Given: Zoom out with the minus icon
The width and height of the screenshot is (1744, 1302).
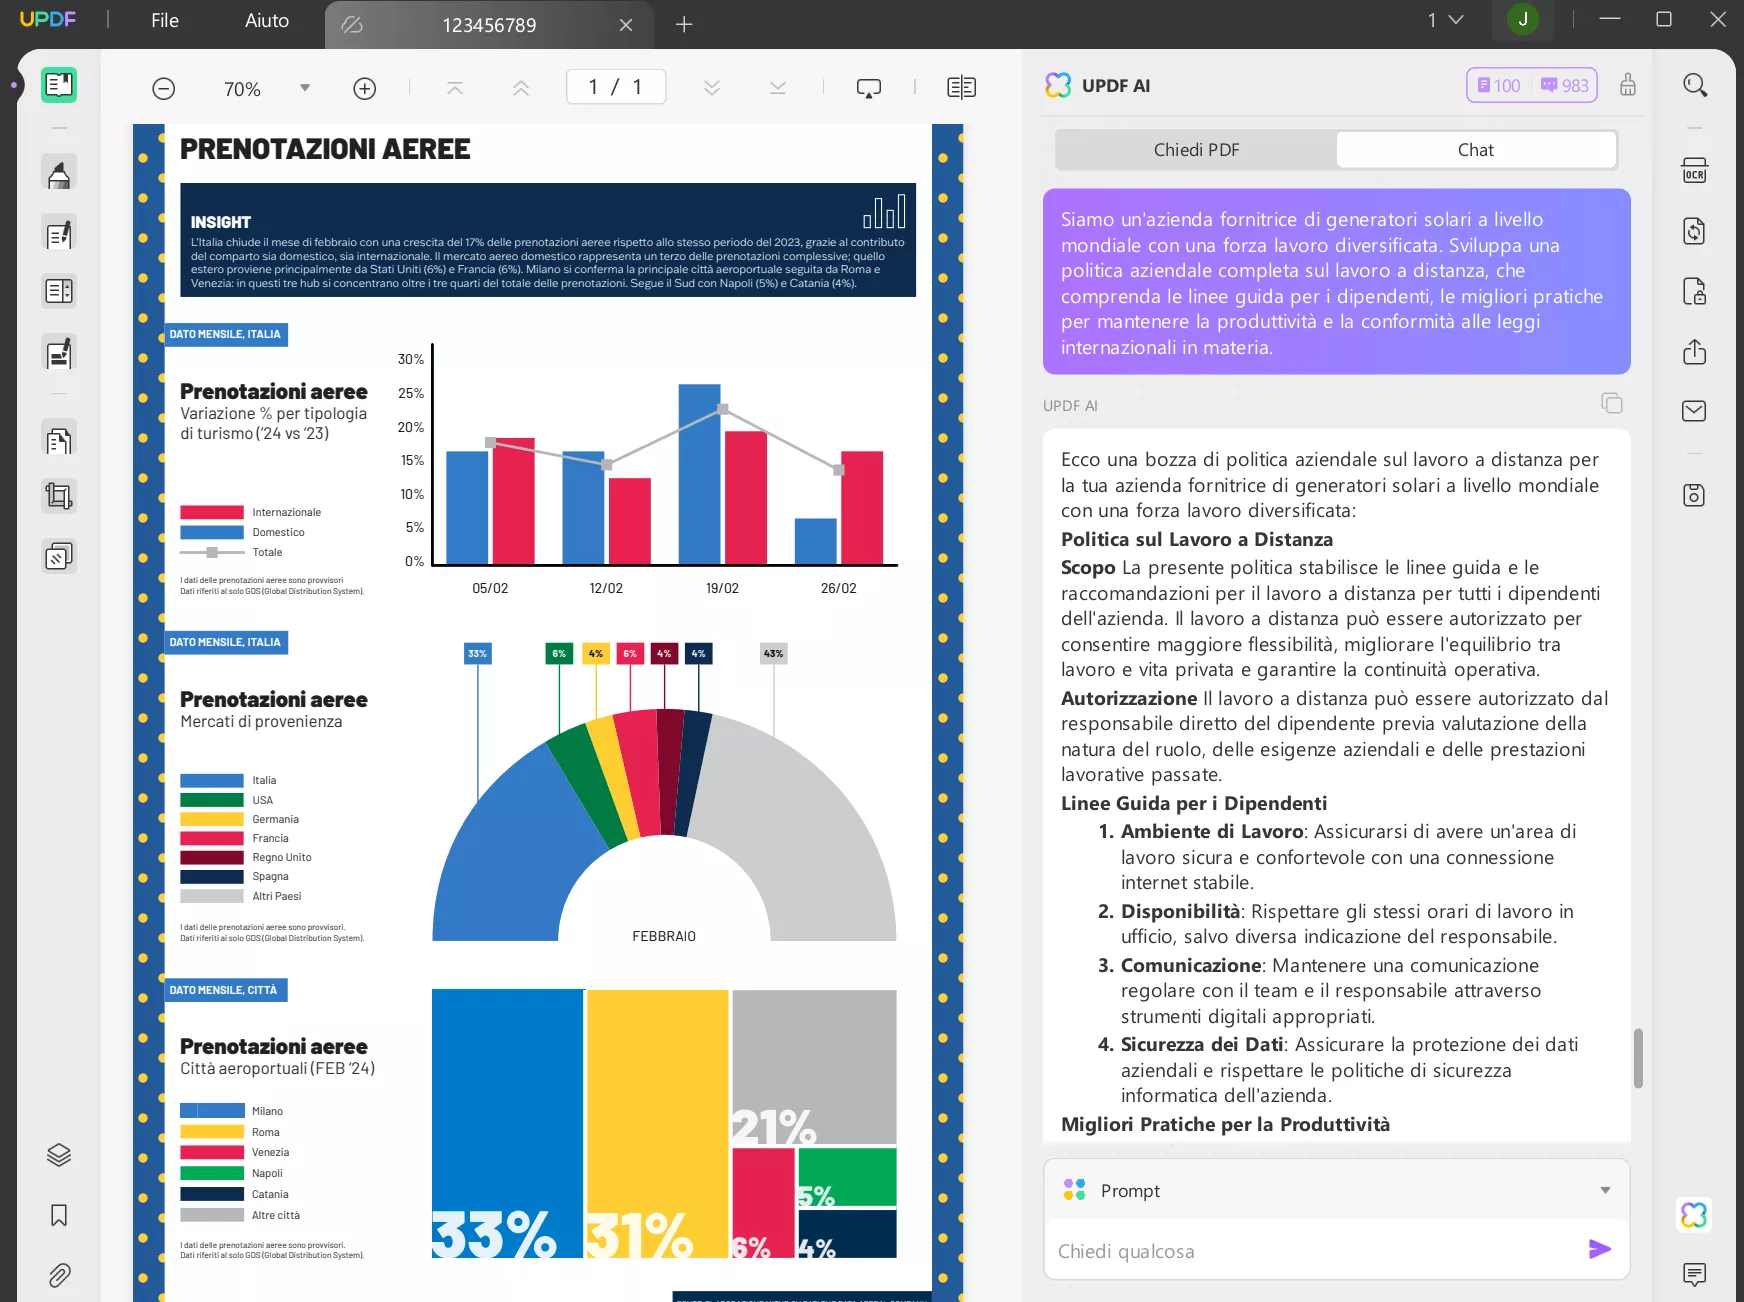Looking at the screenshot, I should pyautogui.click(x=164, y=88).
